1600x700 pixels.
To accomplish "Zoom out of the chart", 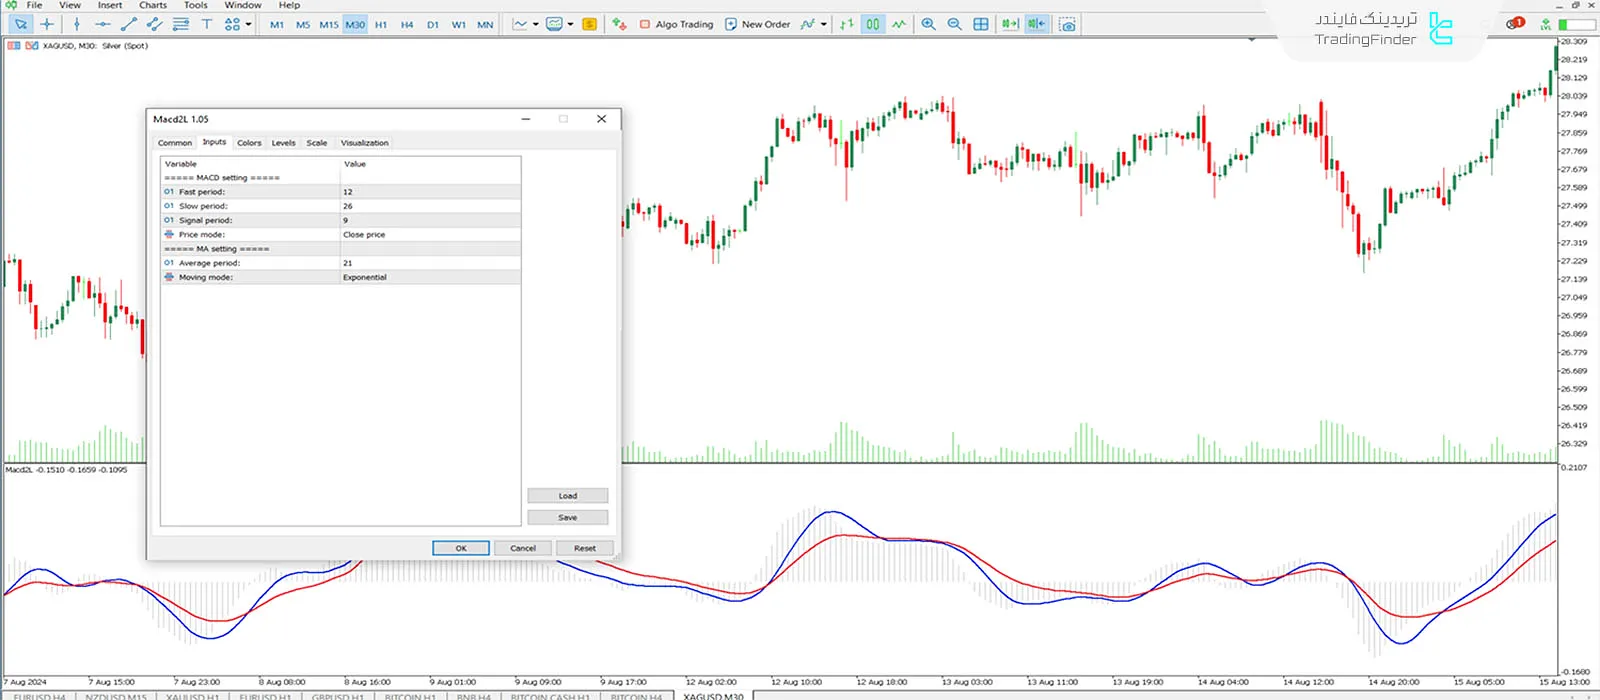I will (955, 24).
